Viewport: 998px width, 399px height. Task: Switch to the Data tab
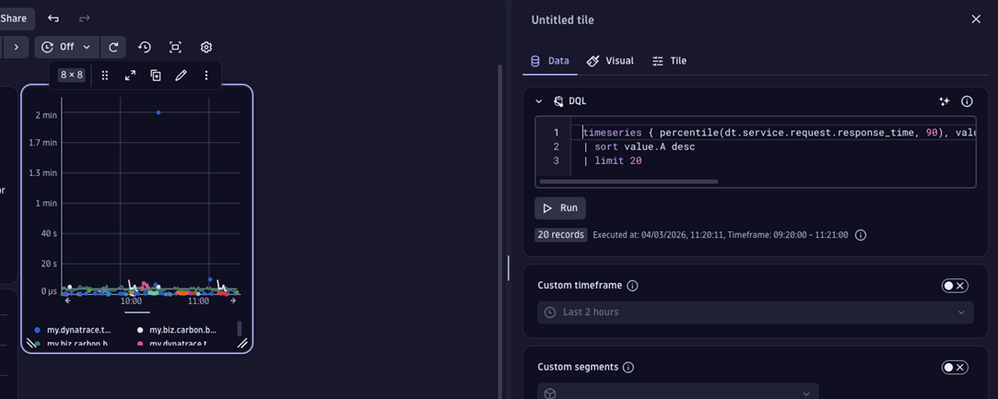(x=550, y=61)
